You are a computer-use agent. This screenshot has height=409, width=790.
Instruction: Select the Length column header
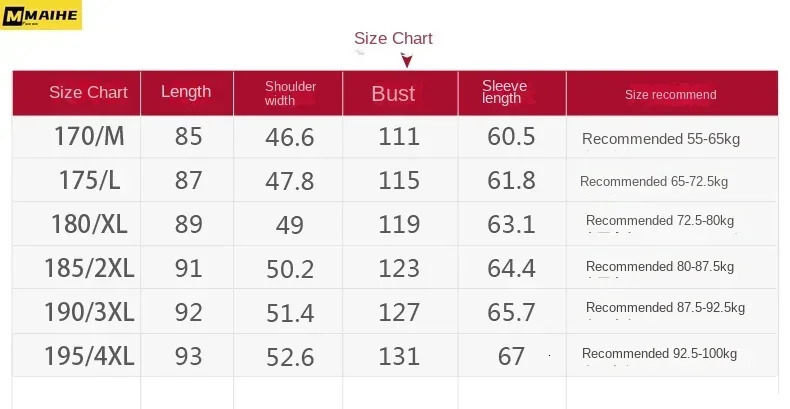pyautogui.click(x=186, y=92)
